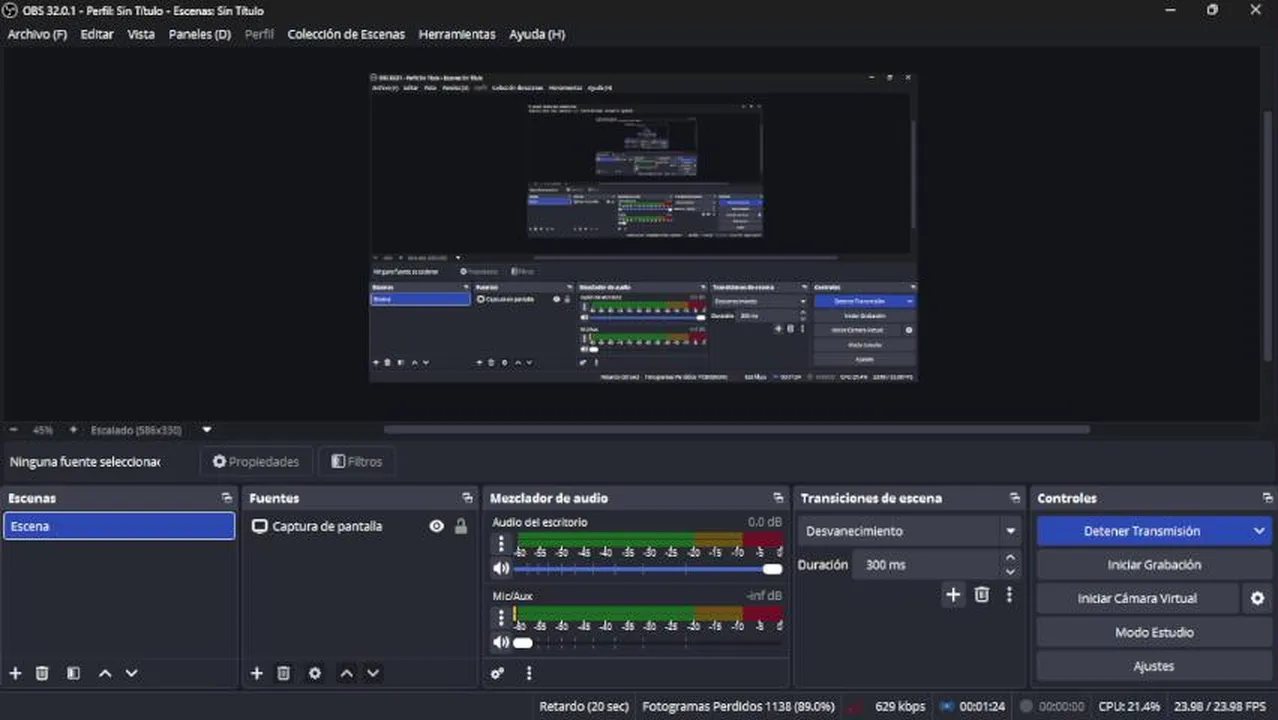
Task: Open source properties gear in Fuentes
Action: click(315, 673)
